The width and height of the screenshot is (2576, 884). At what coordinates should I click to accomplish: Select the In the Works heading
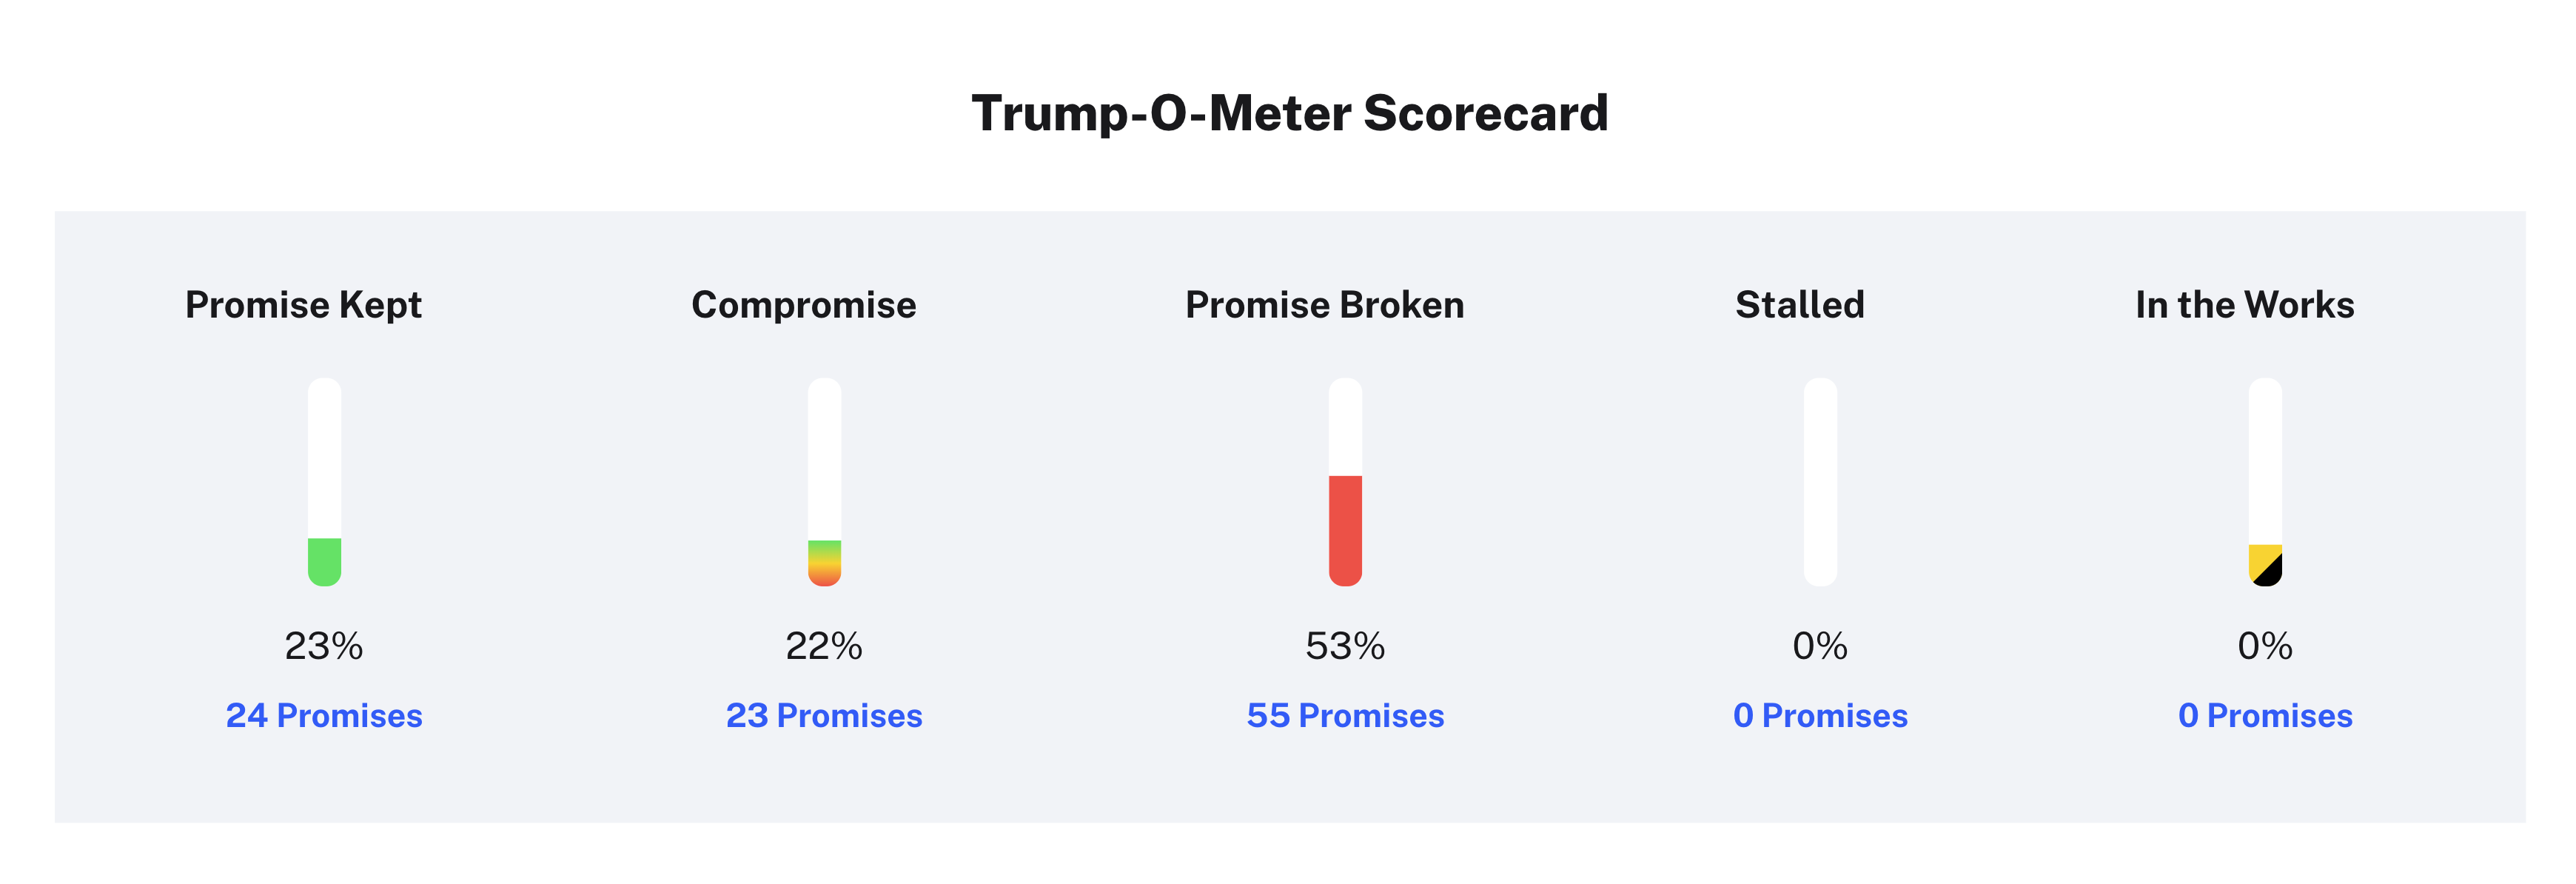pos(2244,305)
